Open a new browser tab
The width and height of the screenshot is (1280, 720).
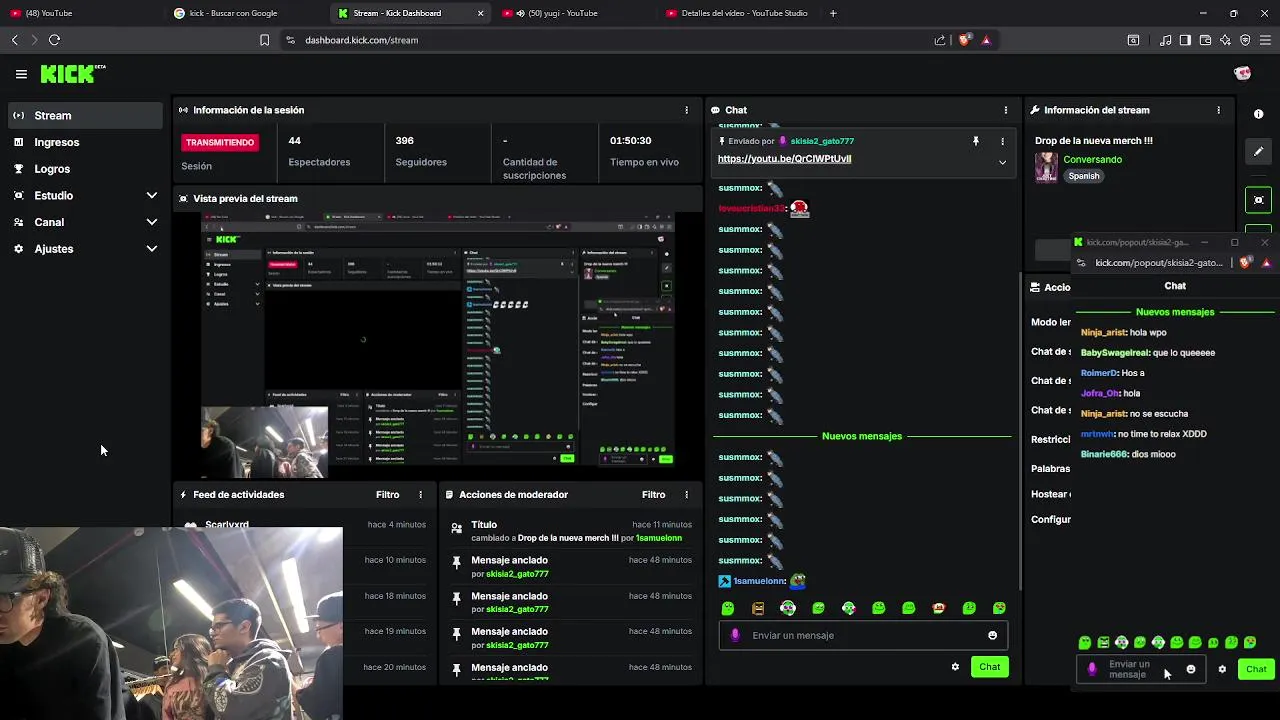click(833, 13)
